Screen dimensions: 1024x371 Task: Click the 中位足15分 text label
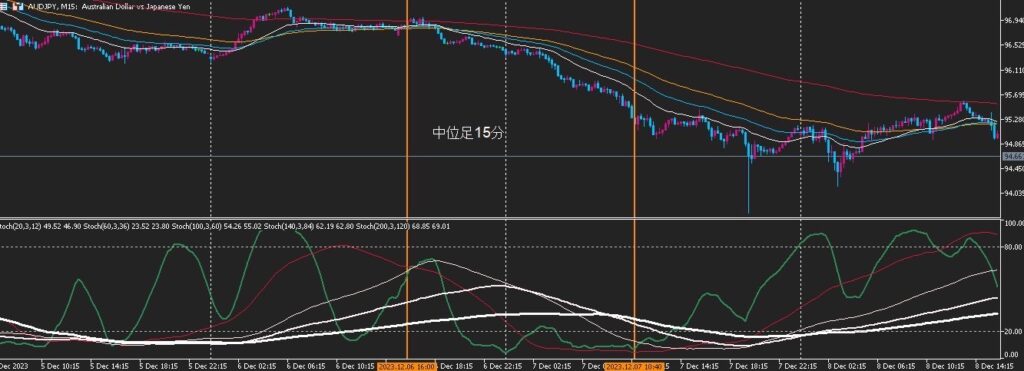pos(468,133)
